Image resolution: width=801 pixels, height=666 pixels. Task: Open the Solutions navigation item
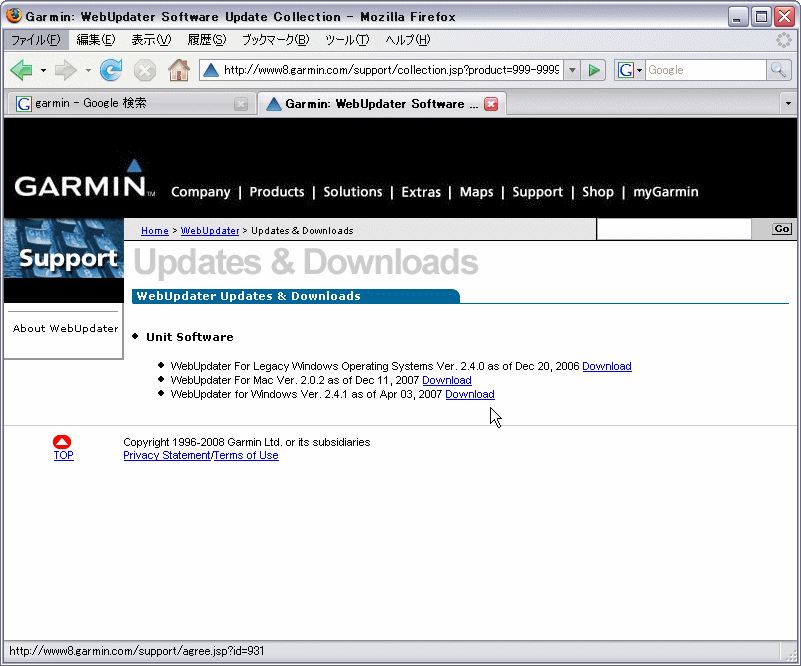point(353,192)
